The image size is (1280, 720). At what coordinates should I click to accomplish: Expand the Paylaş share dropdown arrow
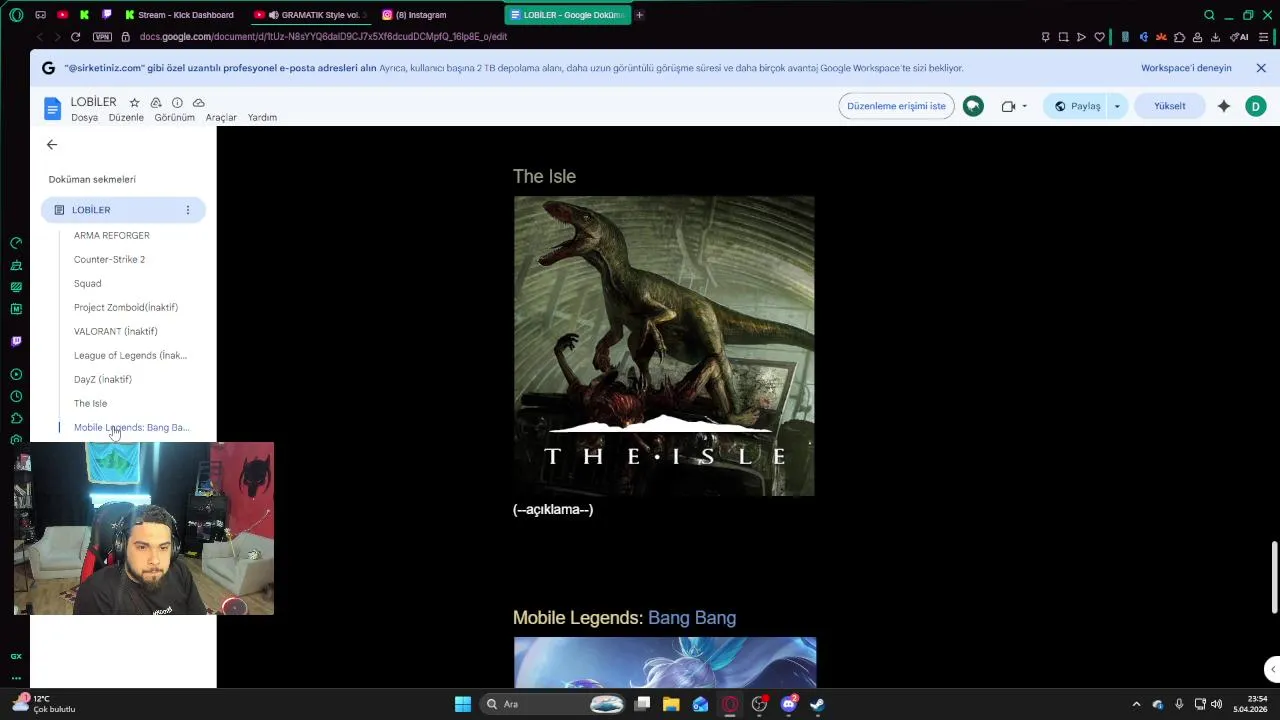[x=1117, y=106]
